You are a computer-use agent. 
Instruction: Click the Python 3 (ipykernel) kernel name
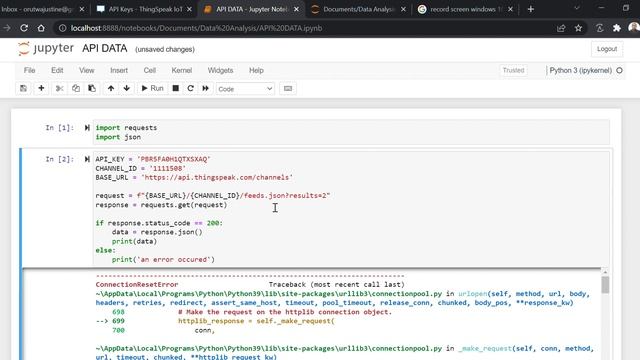tap(580, 70)
